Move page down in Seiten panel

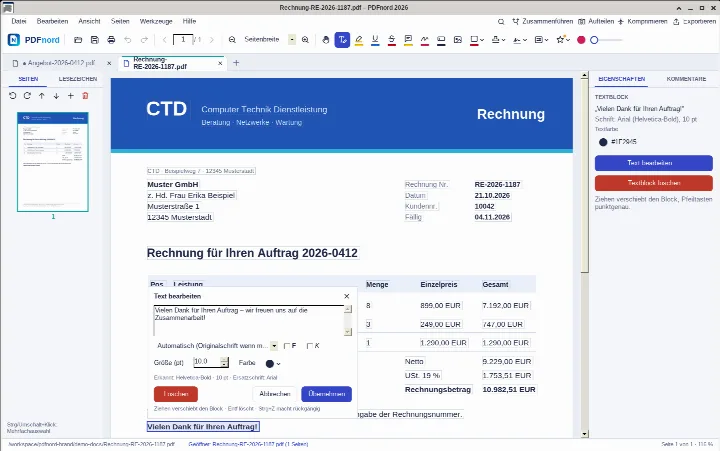(56, 96)
